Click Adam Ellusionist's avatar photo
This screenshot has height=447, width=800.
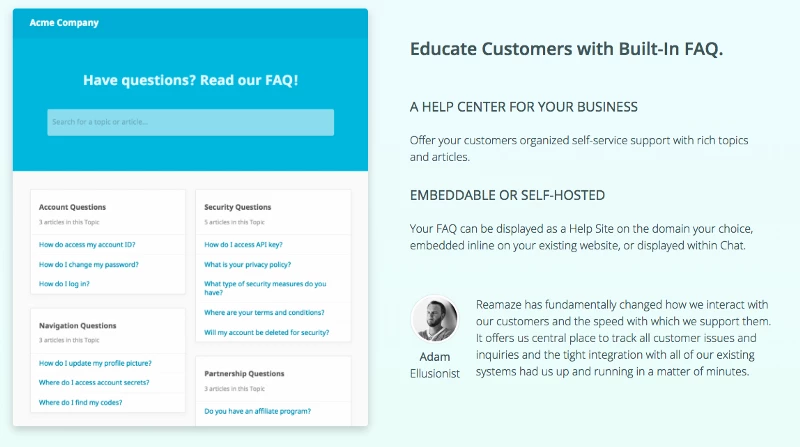(x=435, y=320)
